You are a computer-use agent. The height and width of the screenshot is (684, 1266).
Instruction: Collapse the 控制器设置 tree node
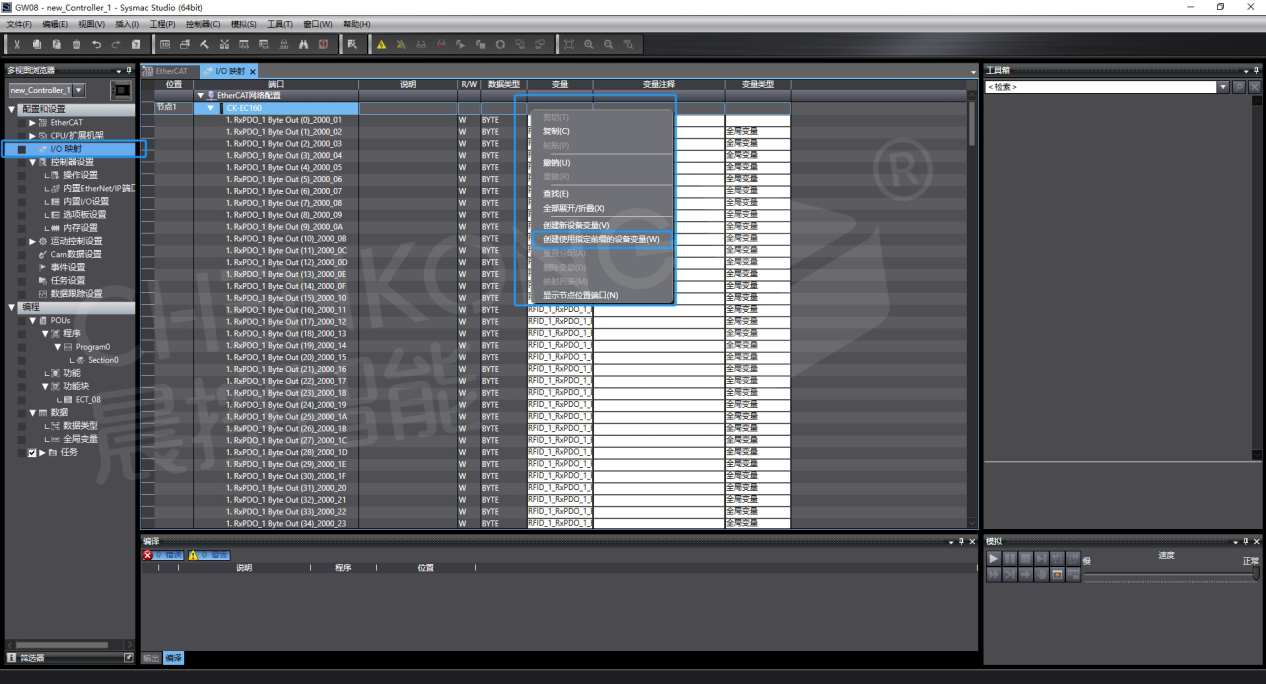[32, 162]
